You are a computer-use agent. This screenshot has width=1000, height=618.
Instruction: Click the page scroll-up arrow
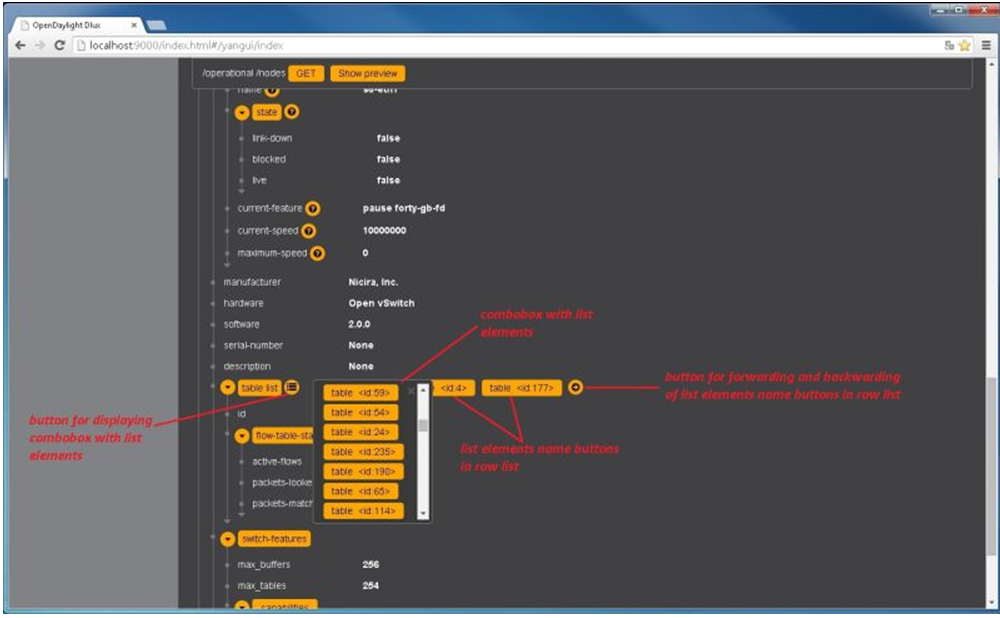tap(992, 64)
